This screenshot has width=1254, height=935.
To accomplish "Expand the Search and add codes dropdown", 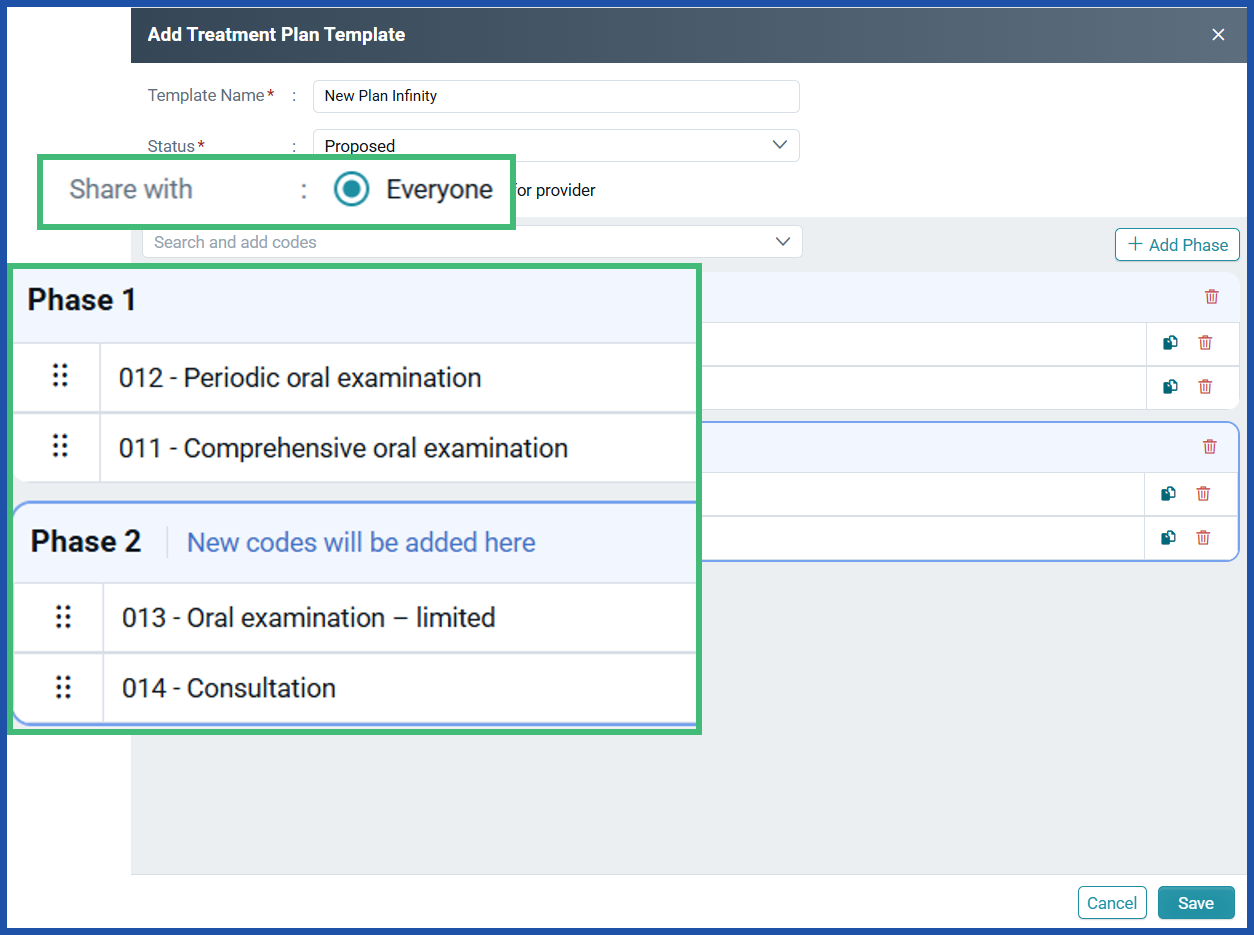I will [783, 241].
